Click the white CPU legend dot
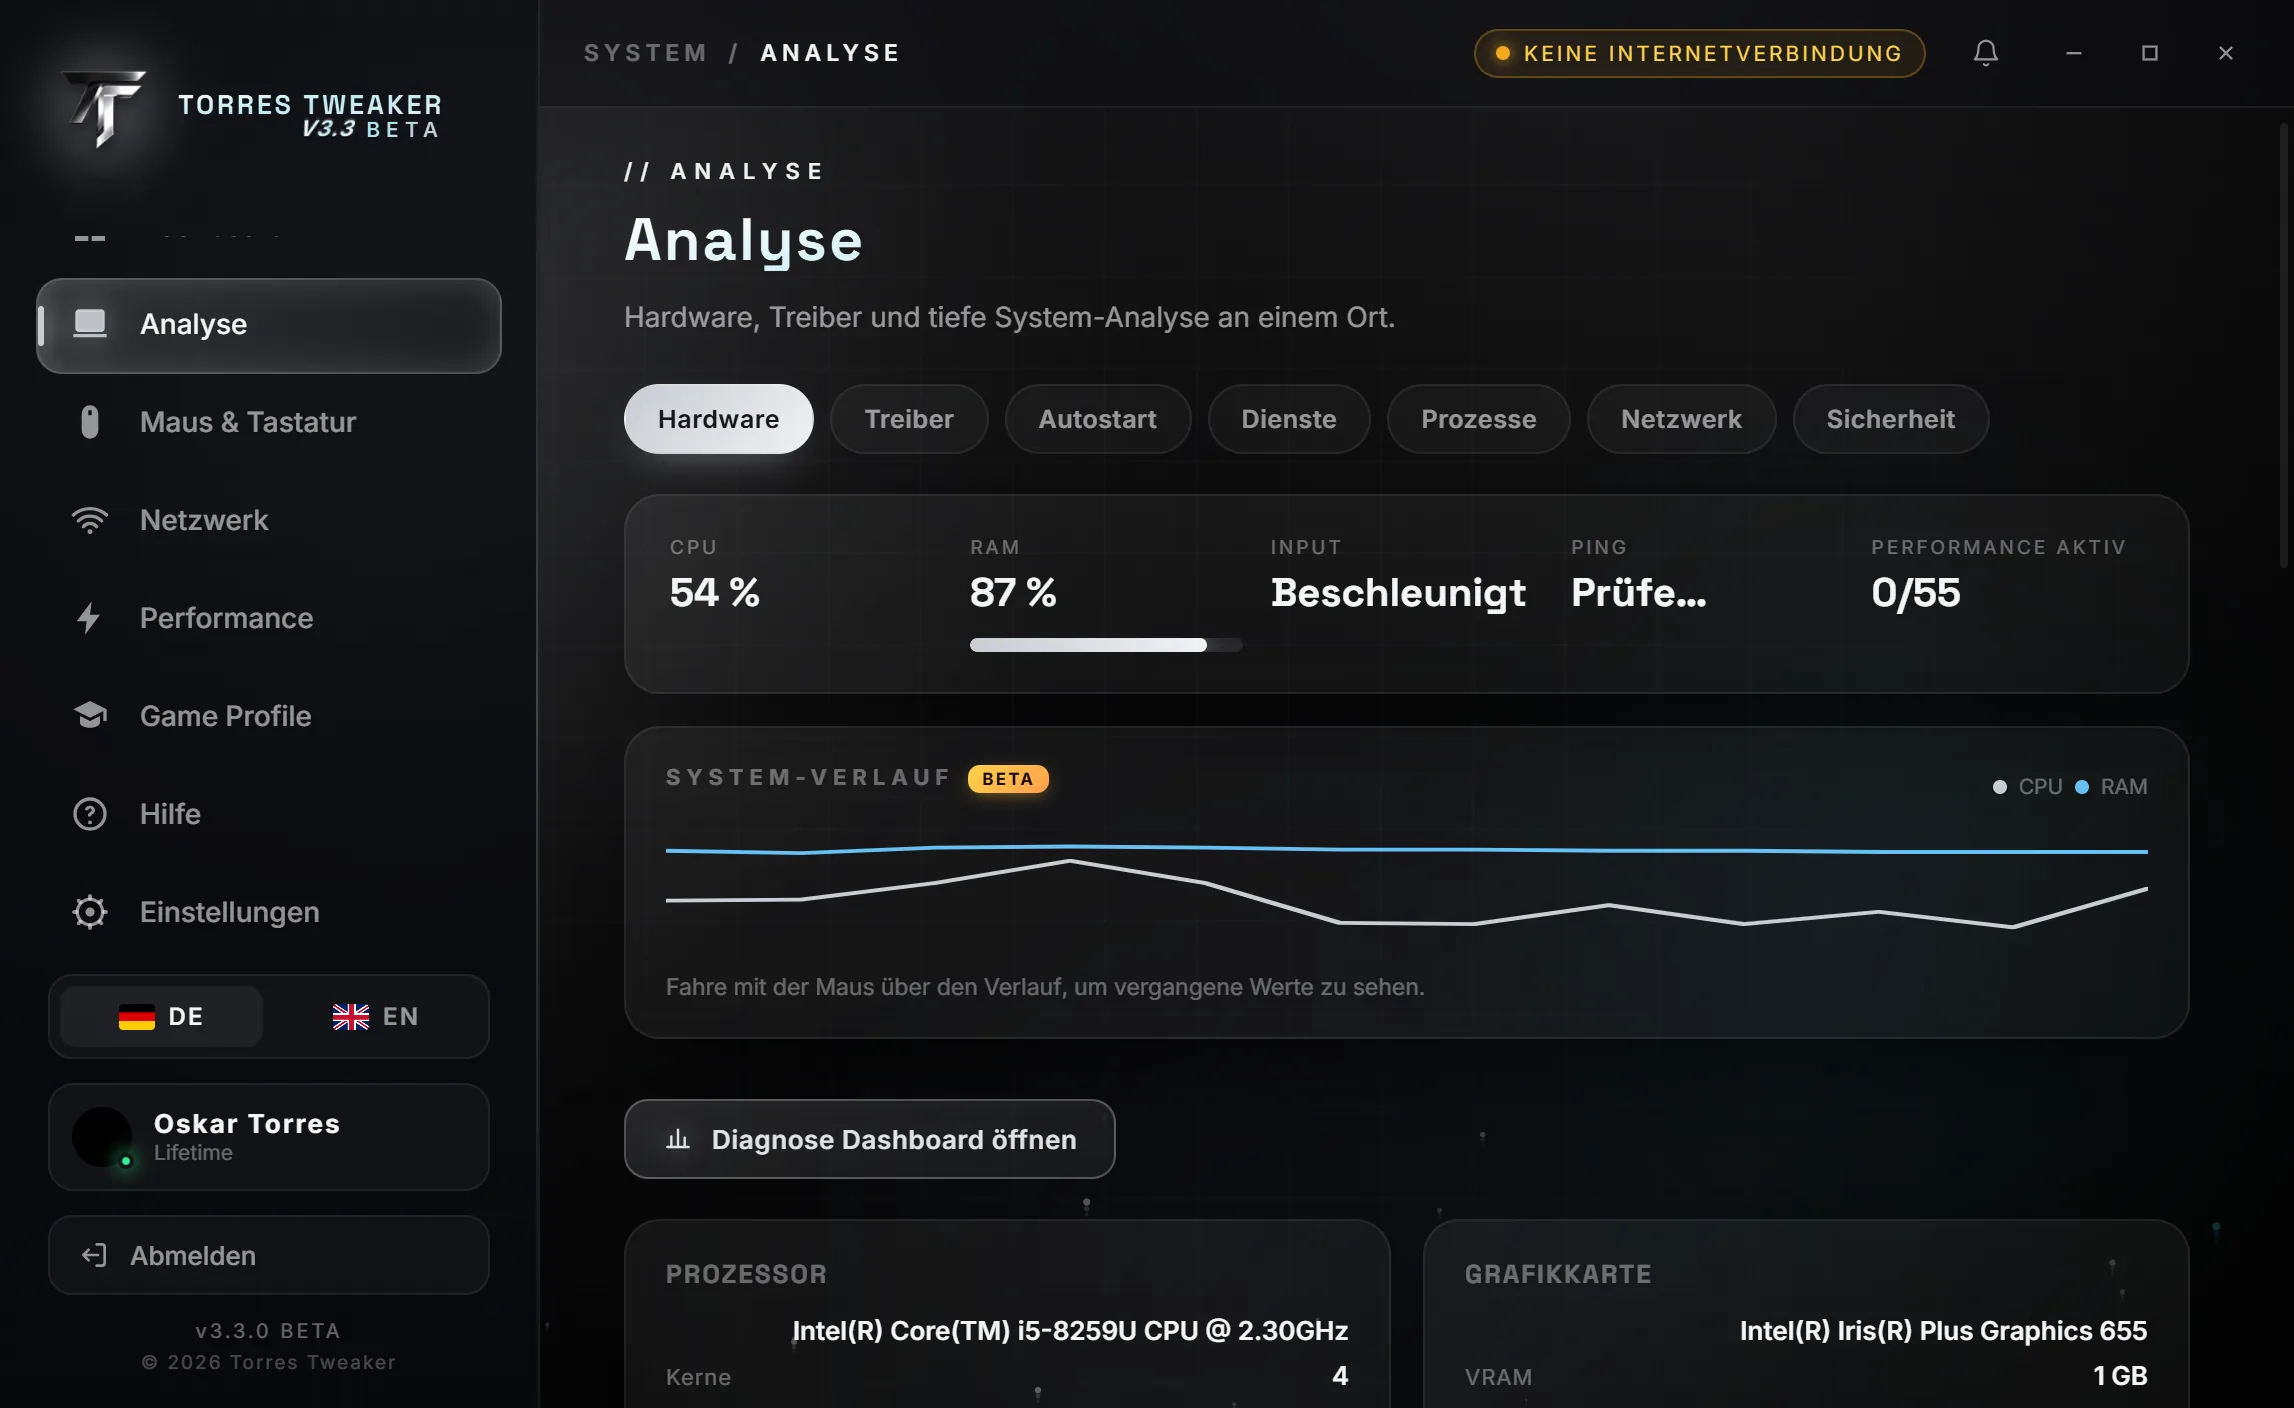2294x1408 pixels. (x=1999, y=787)
